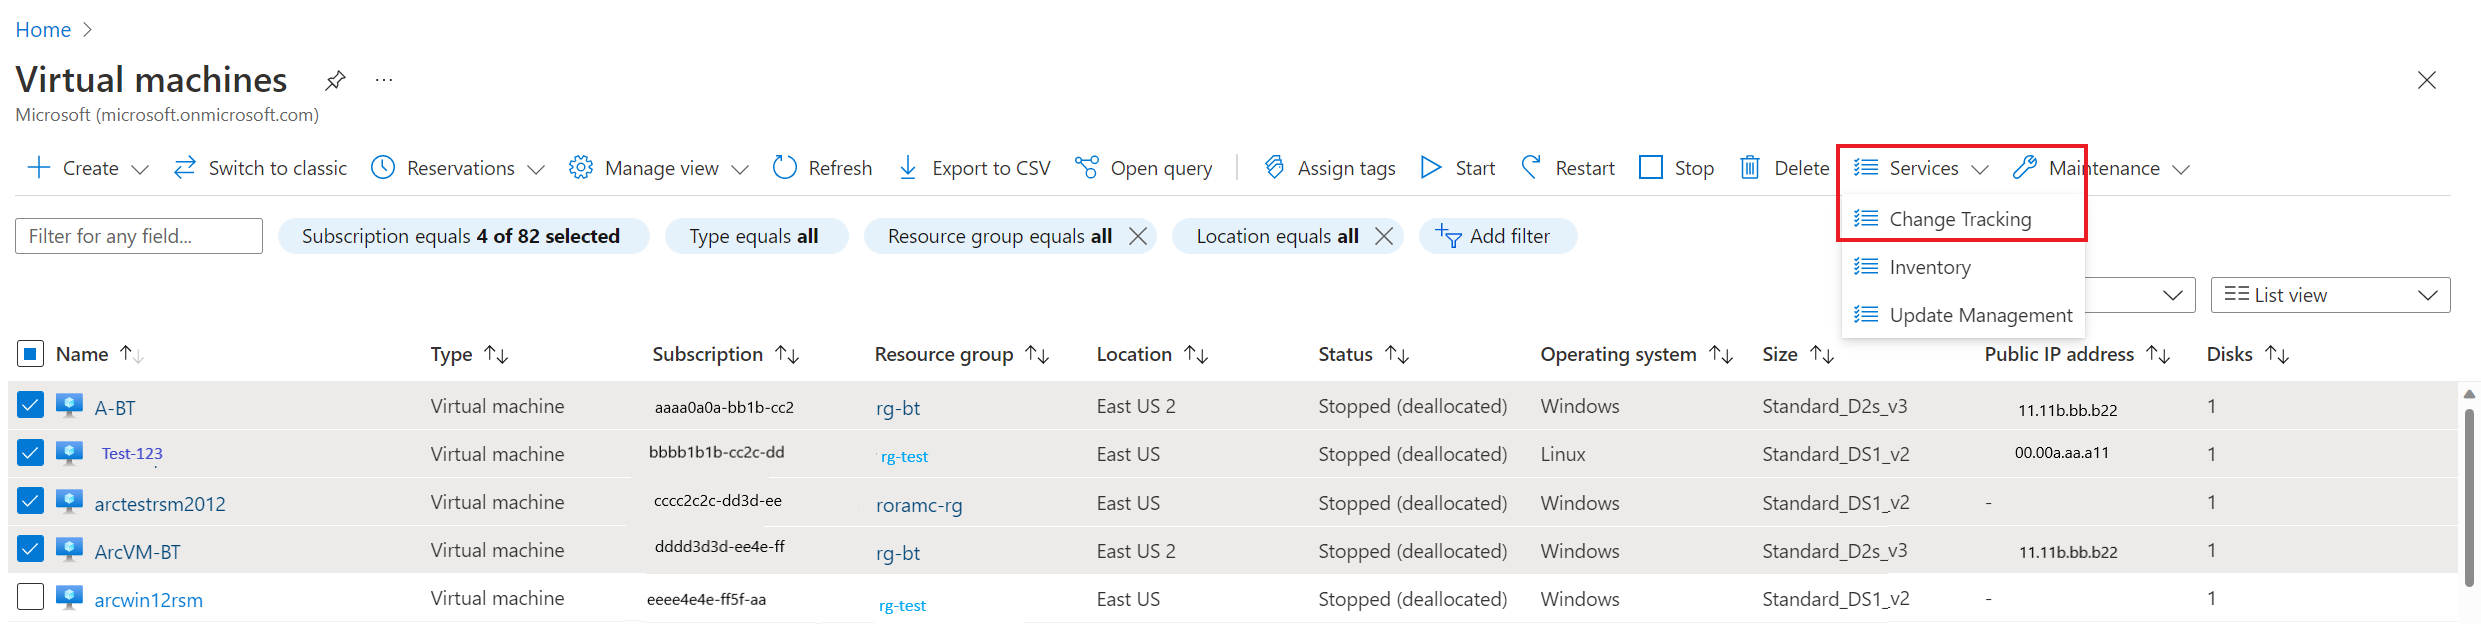The image size is (2481, 631).
Task: Select Change Tracking from Services menu
Action: (1959, 219)
